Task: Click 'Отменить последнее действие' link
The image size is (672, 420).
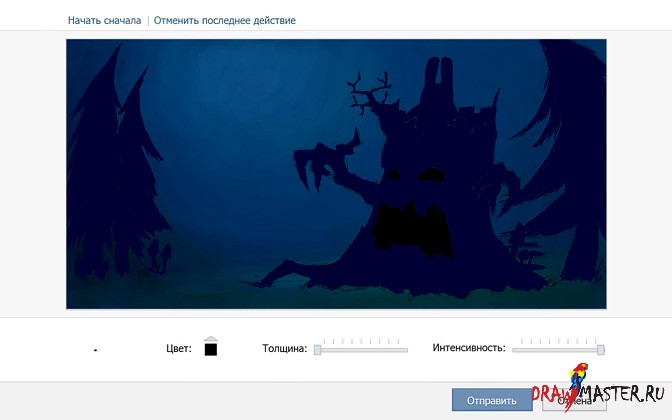Action: 225,21
